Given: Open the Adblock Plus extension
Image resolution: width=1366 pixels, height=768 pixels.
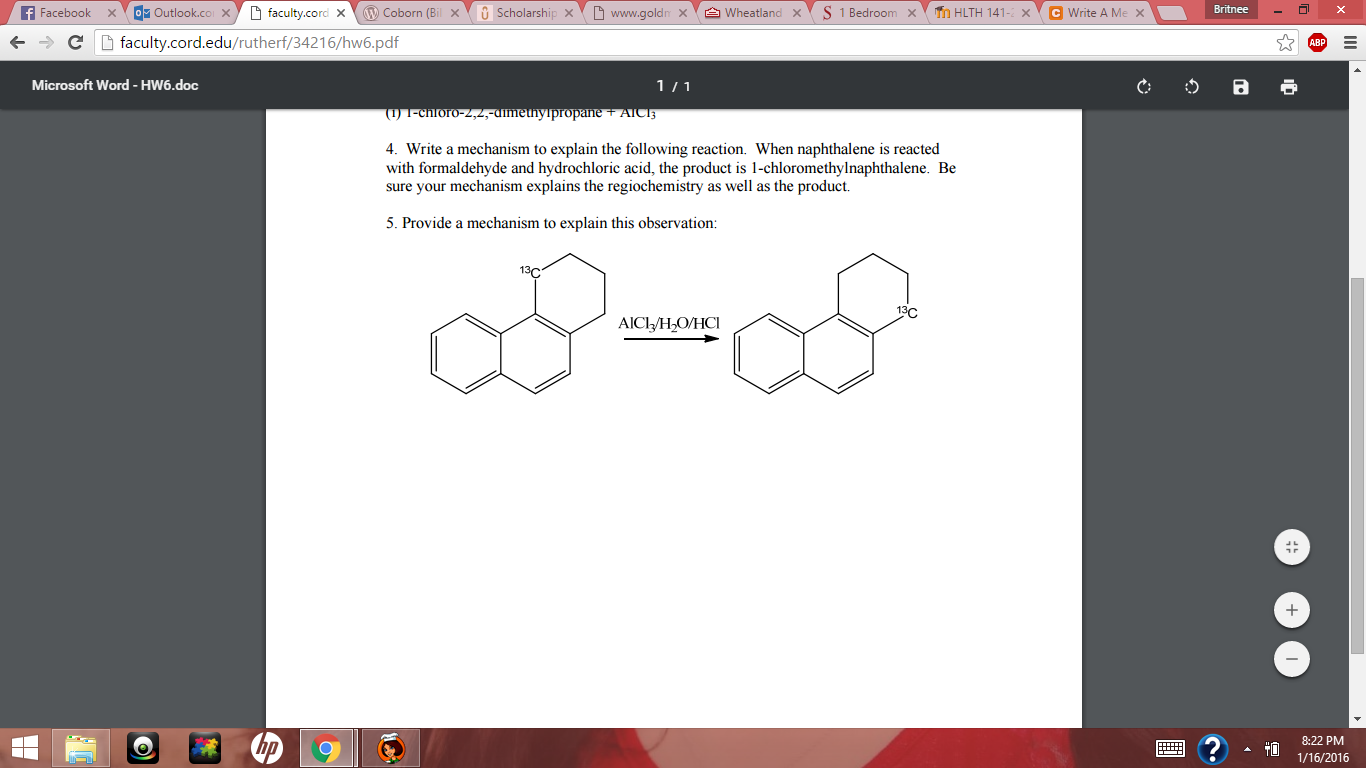Looking at the screenshot, I should (x=1316, y=42).
